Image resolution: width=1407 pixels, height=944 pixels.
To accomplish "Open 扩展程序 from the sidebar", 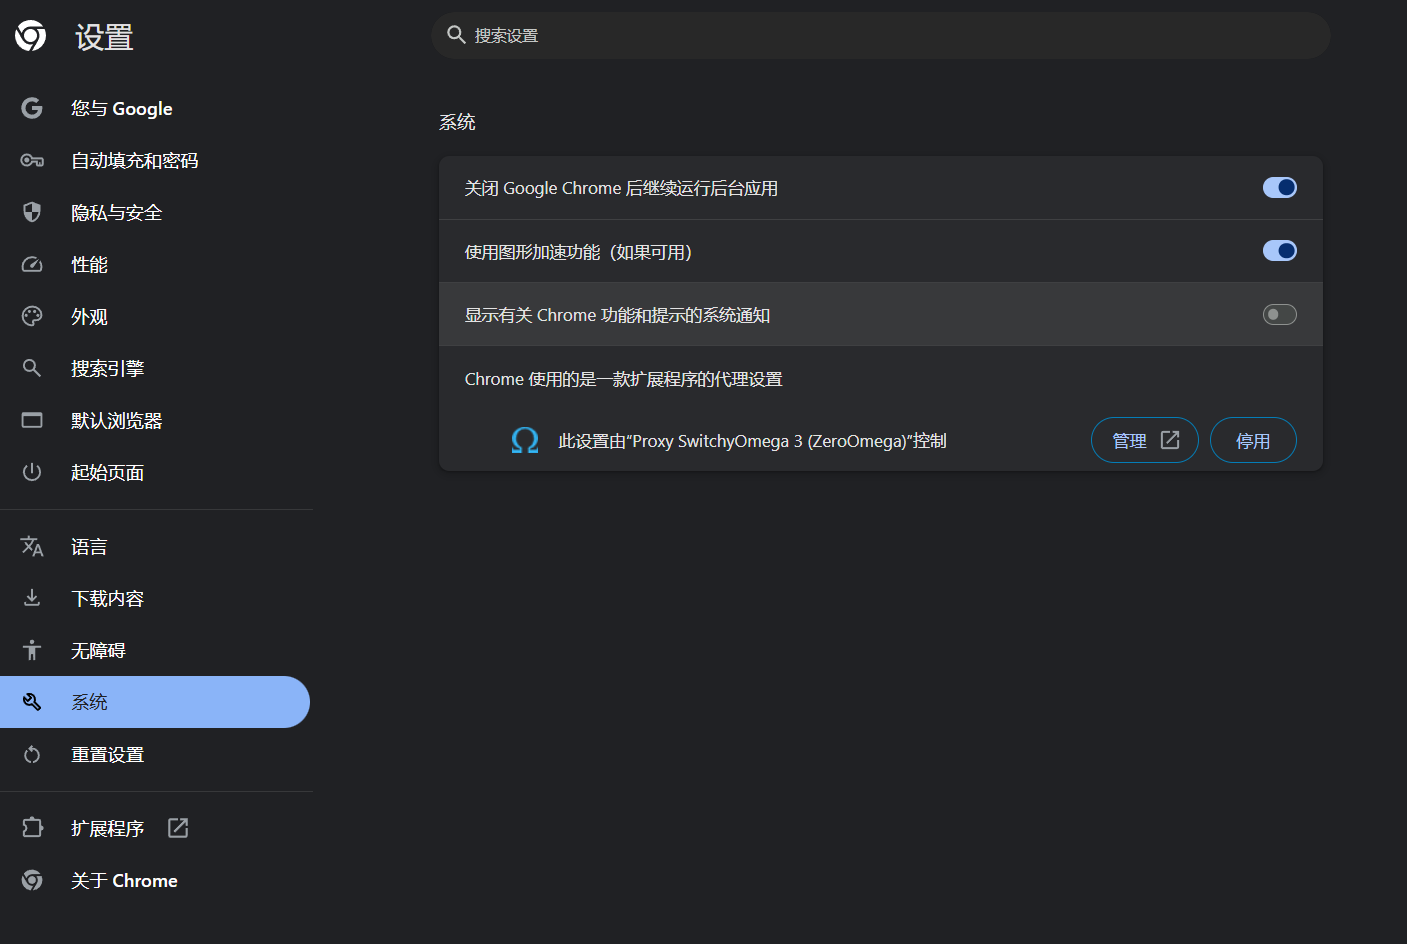I will [155, 828].
